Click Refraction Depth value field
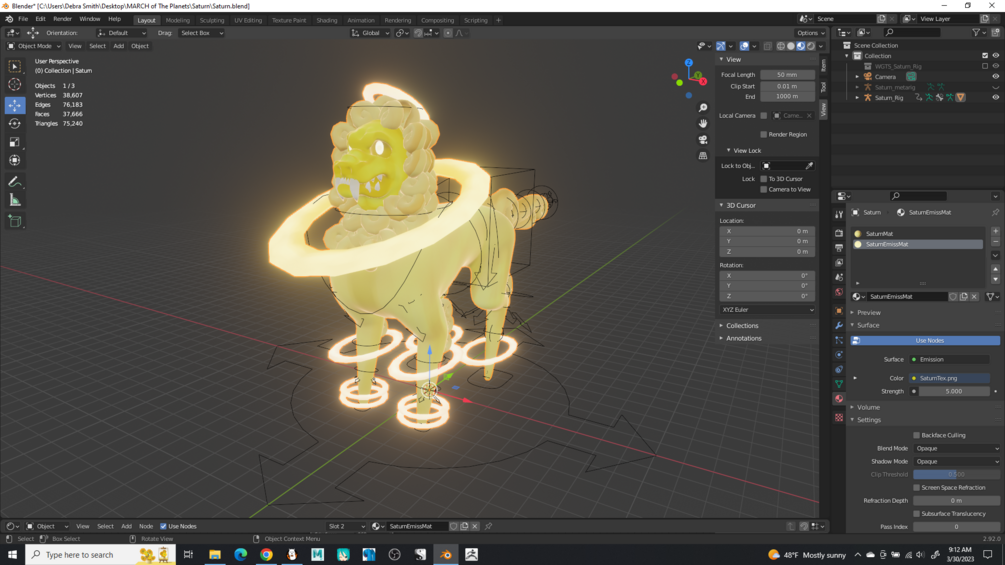Viewport: 1005px width, 565px height. [956, 501]
